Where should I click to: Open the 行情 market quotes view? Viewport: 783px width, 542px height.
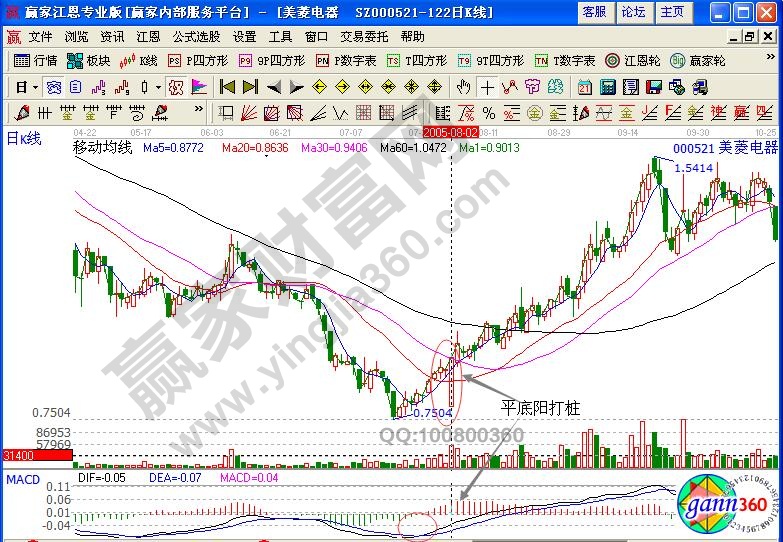[x=36, y=60]
